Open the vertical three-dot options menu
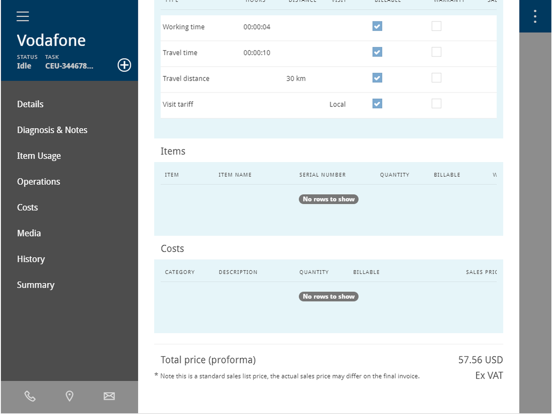552x414 pixels. point(535,17)
